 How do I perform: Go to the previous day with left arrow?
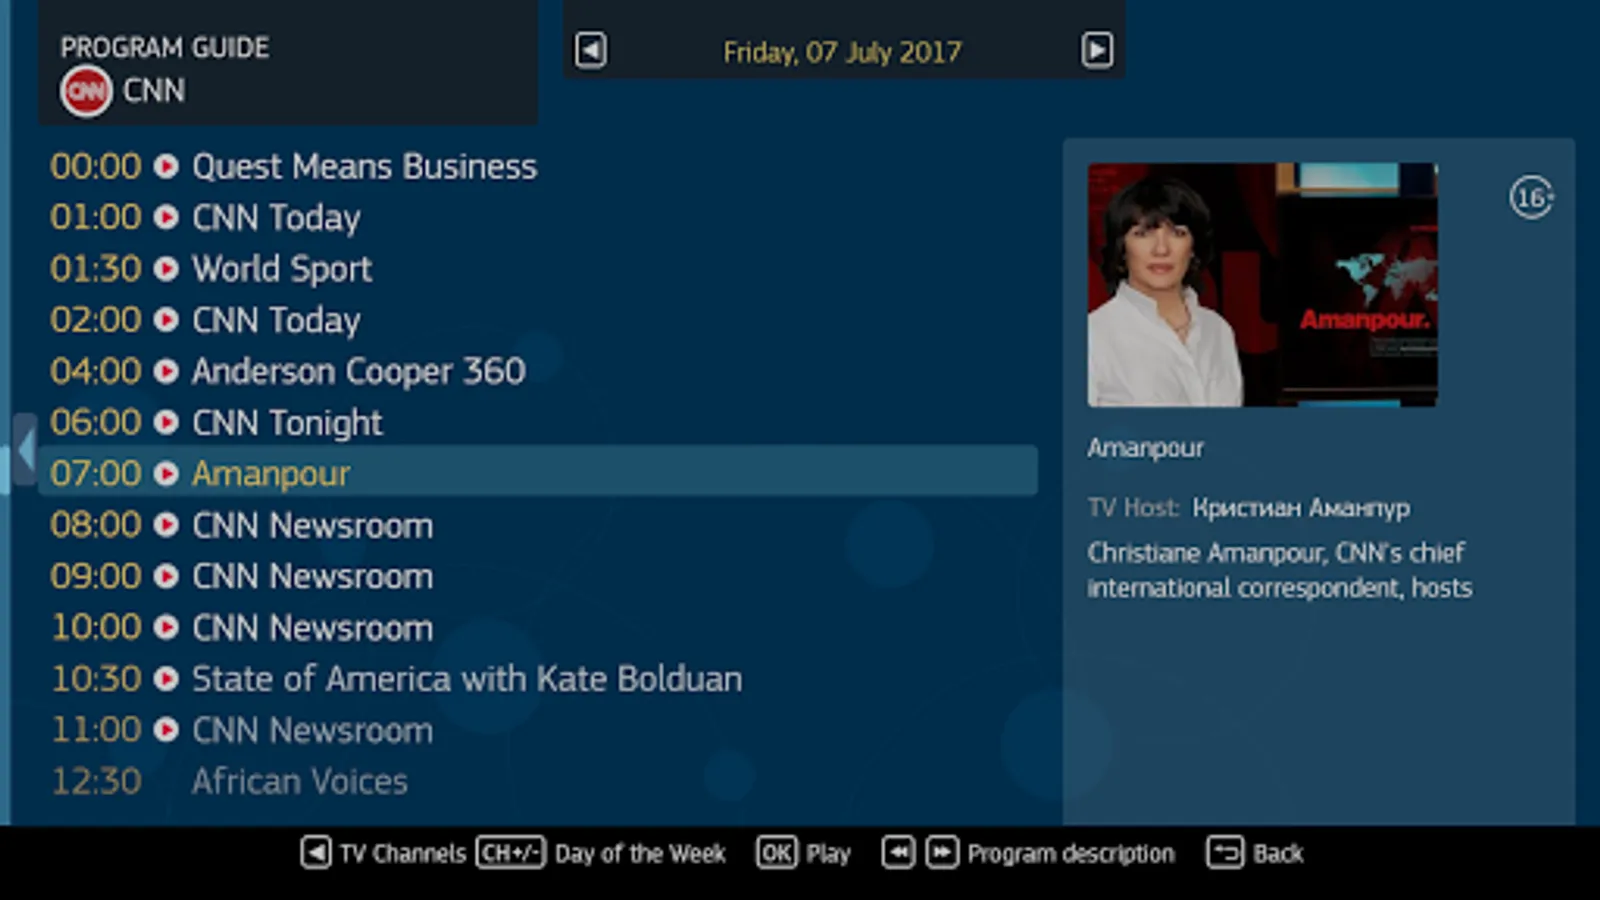coord(590,50)
